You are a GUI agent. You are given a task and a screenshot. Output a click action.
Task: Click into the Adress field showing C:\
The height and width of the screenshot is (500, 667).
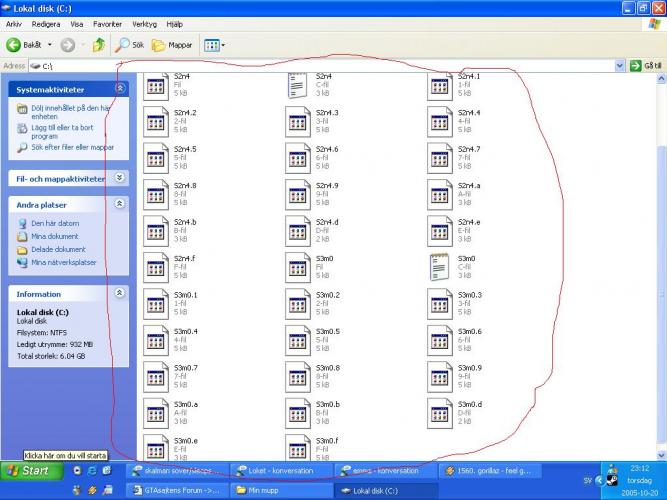(x=321, y=66)
